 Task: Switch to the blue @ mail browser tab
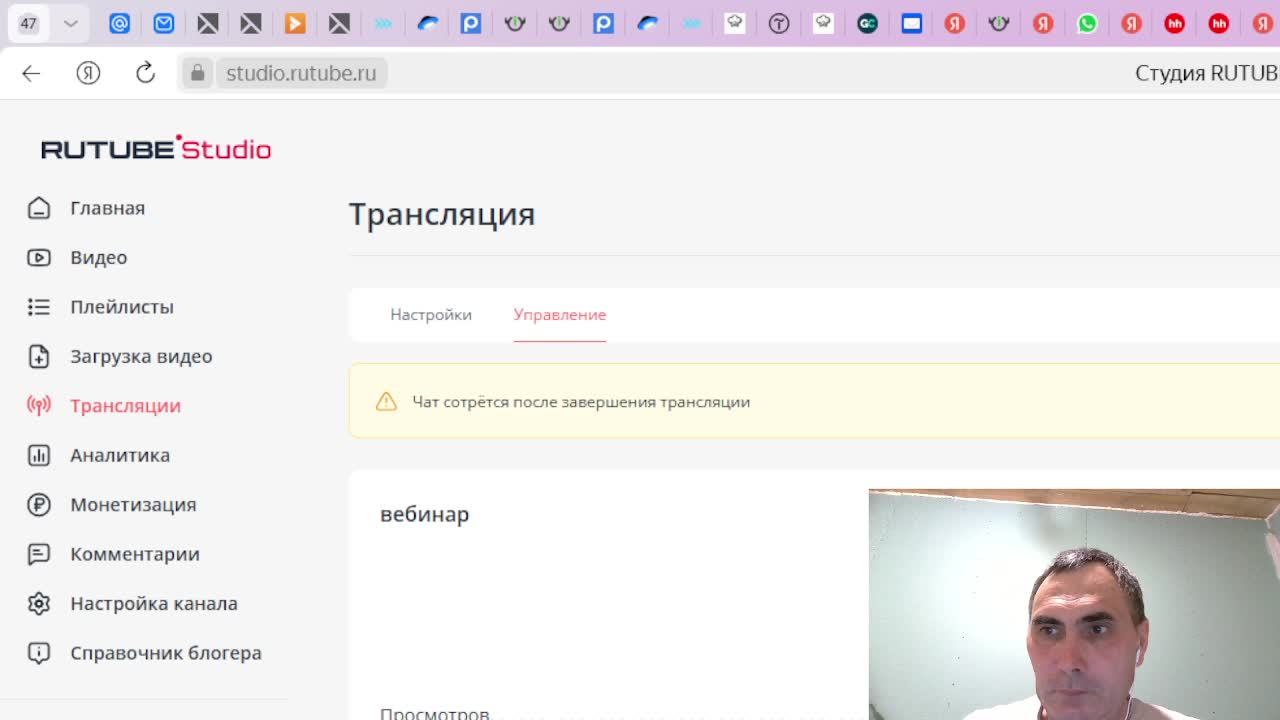tap(119, 23)
